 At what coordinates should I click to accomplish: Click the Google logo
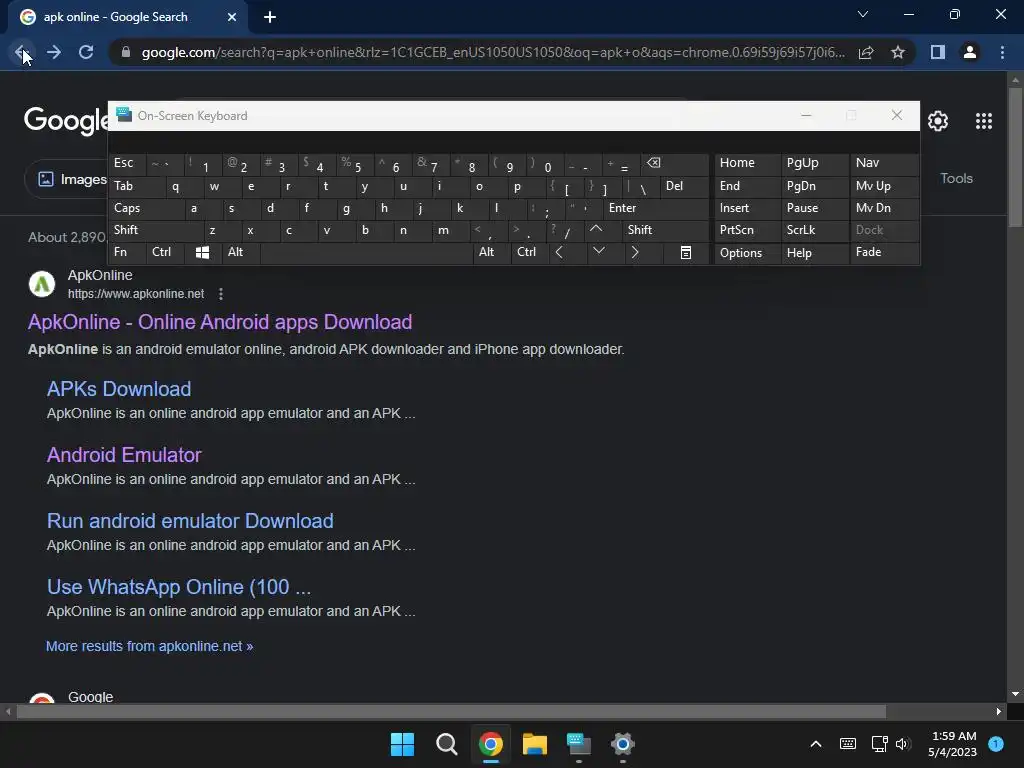coord(66,120)
